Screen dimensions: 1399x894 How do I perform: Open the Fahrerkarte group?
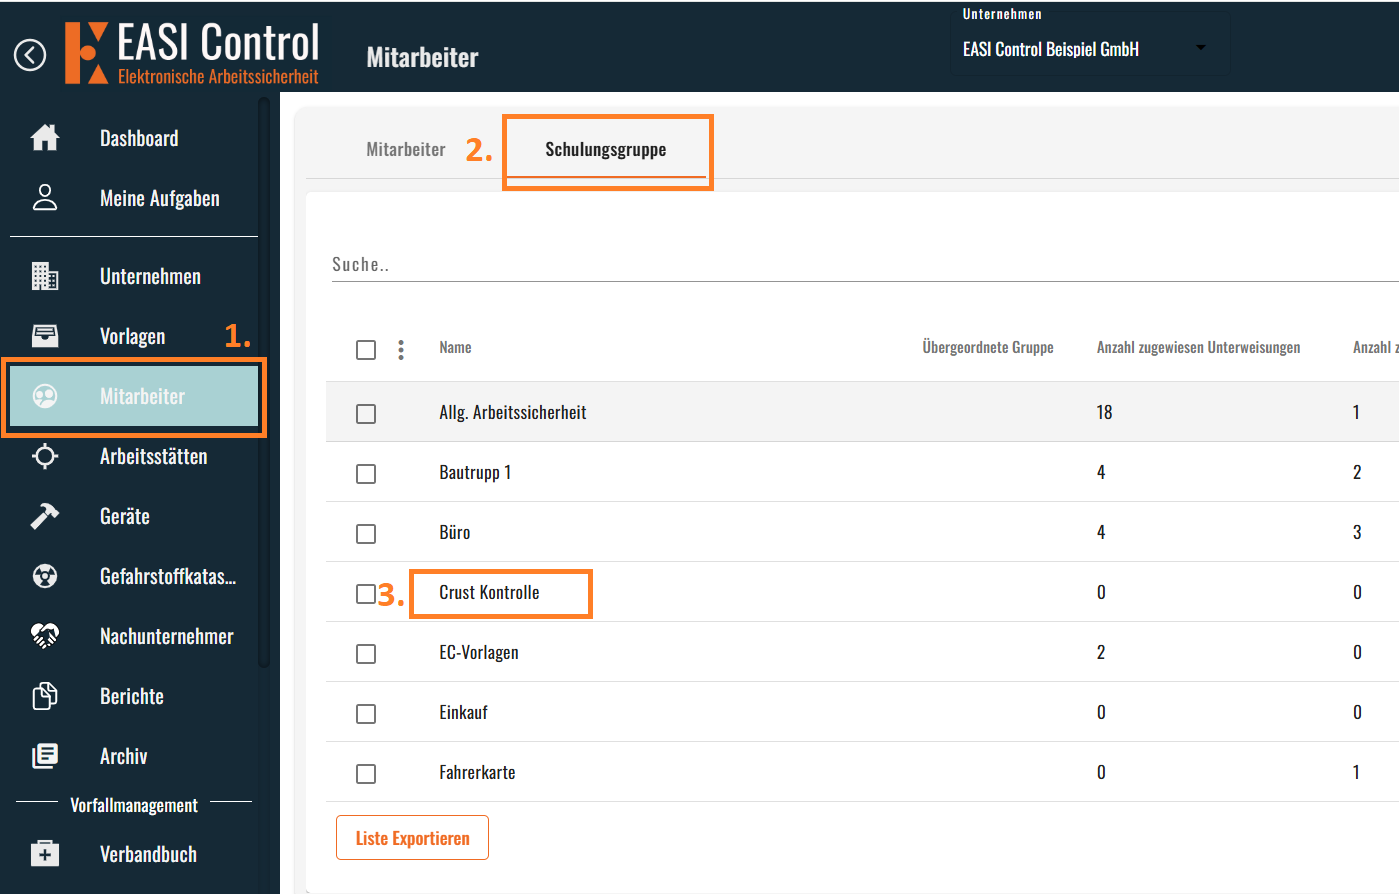pyautogui.click(x=477, y=773)
